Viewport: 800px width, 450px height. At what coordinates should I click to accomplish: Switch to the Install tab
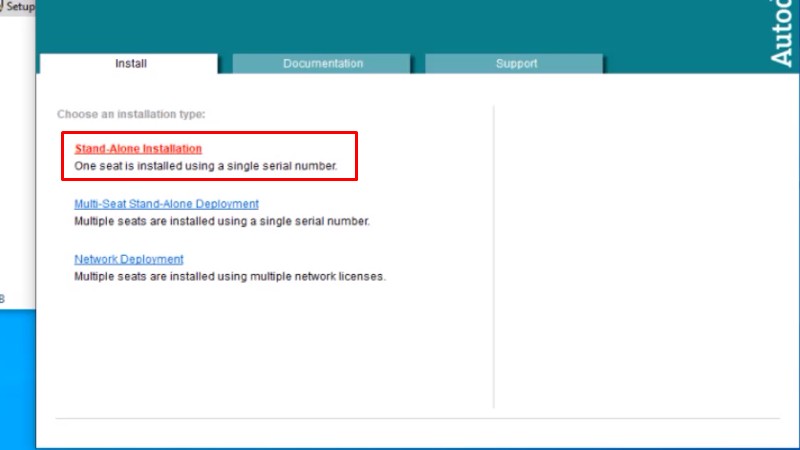[130, 64]
